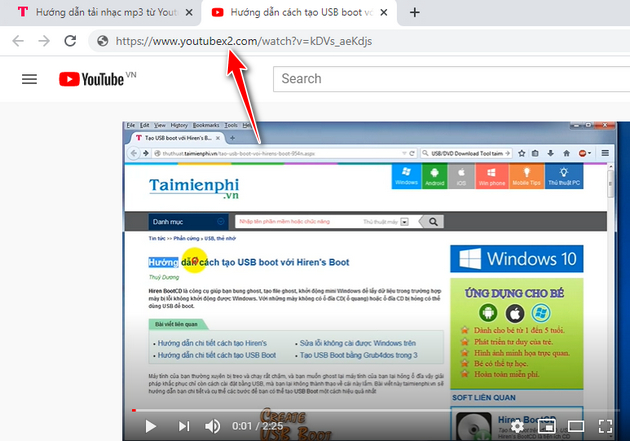Click the Phần cứng breadcrumb link
The image size is (630, 441).
tap(186, 238)
